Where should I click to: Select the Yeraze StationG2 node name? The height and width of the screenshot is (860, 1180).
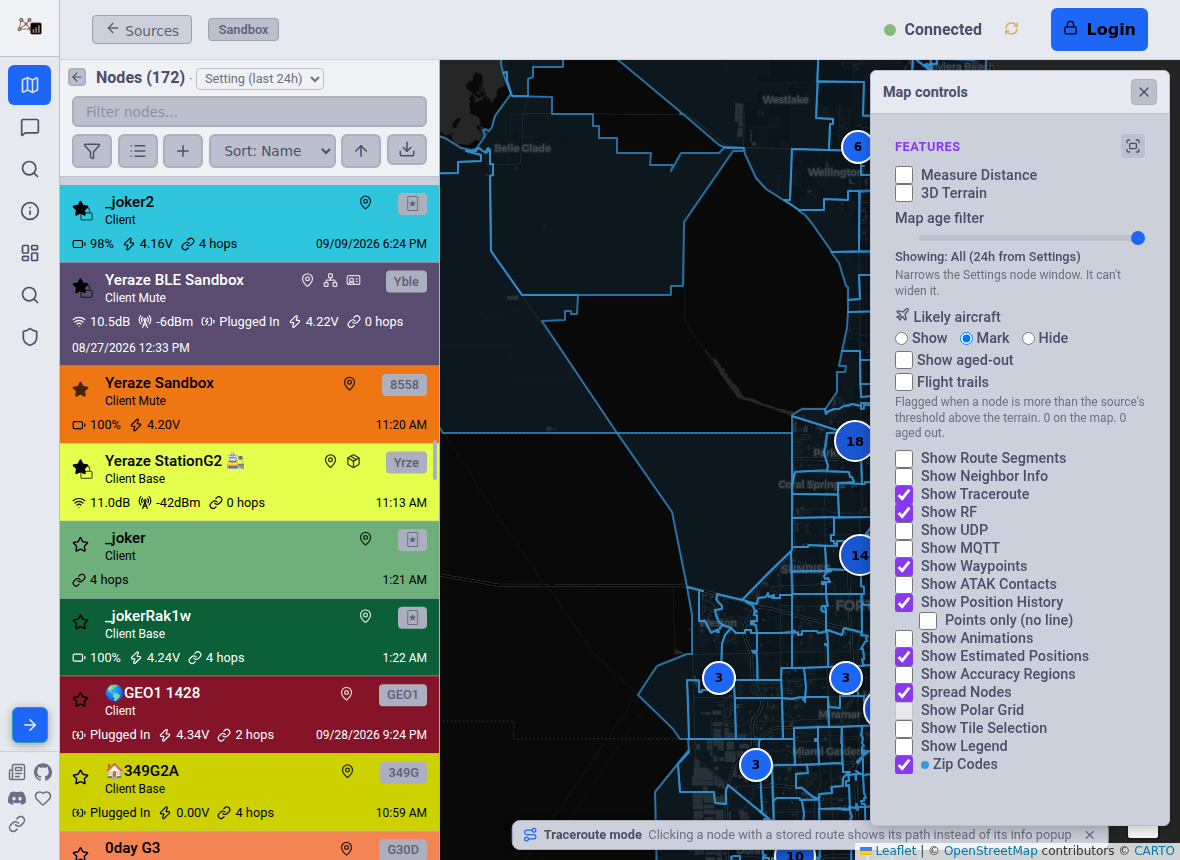[175, 460]
